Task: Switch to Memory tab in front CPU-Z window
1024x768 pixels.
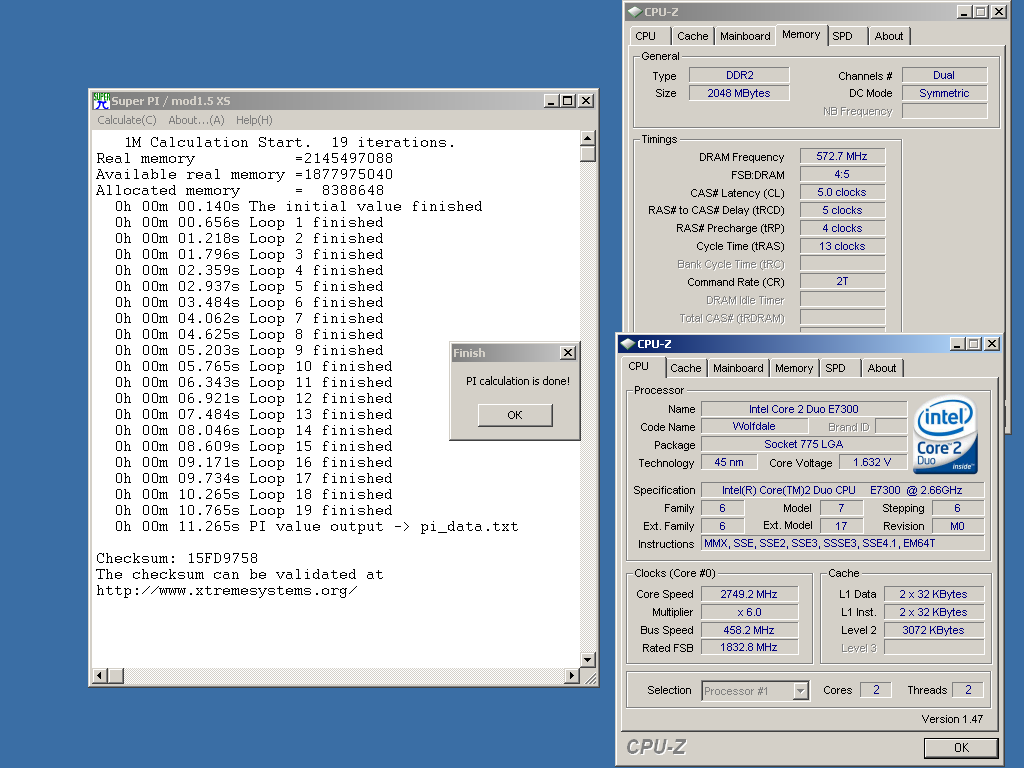Action: [794, 368]
